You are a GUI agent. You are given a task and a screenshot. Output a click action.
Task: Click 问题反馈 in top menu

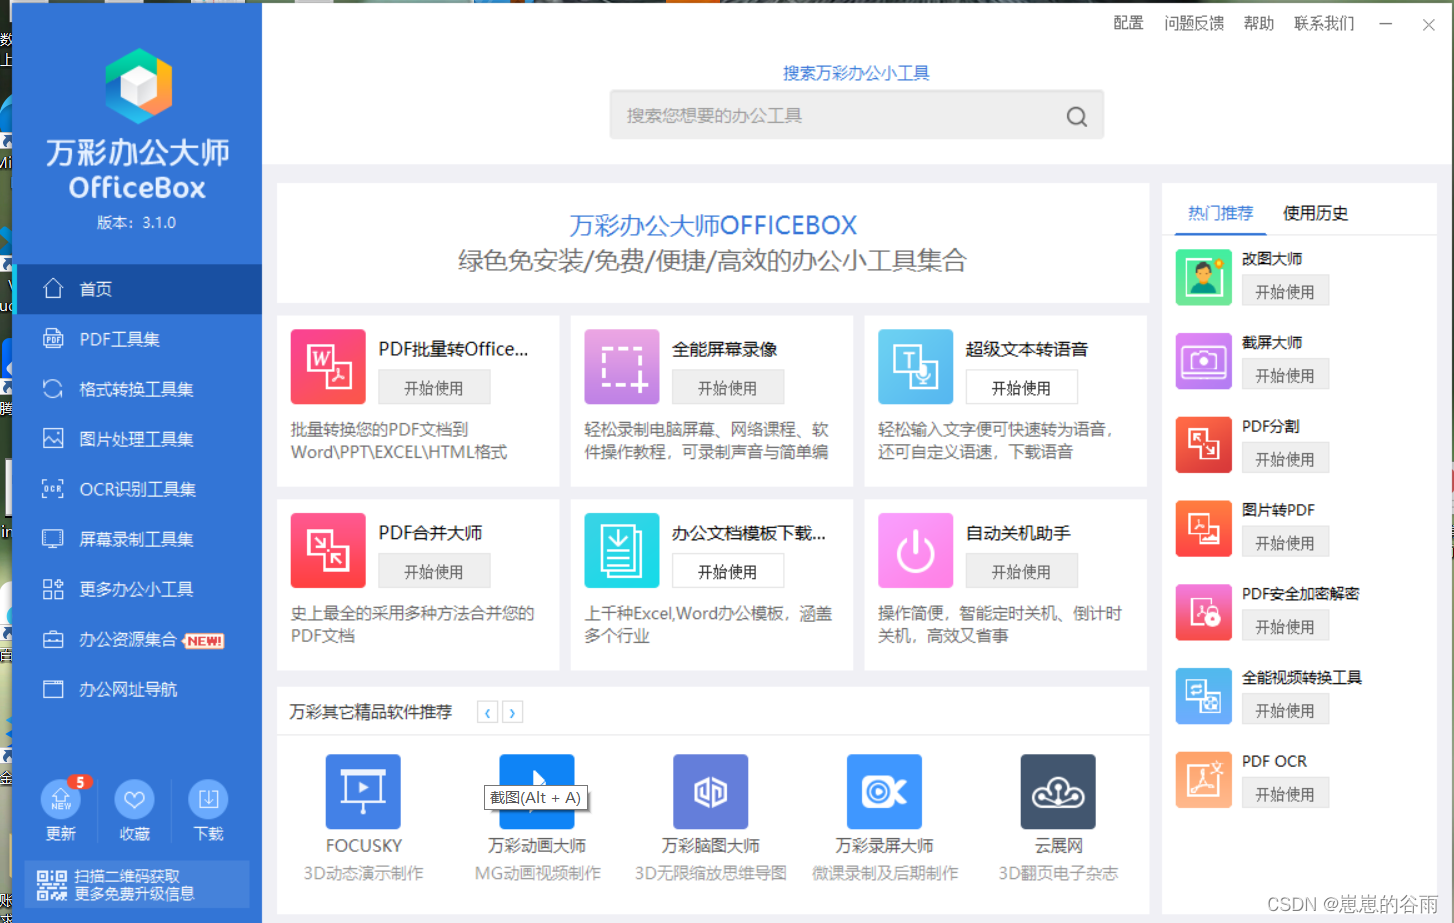click(x=1194, y=23)
